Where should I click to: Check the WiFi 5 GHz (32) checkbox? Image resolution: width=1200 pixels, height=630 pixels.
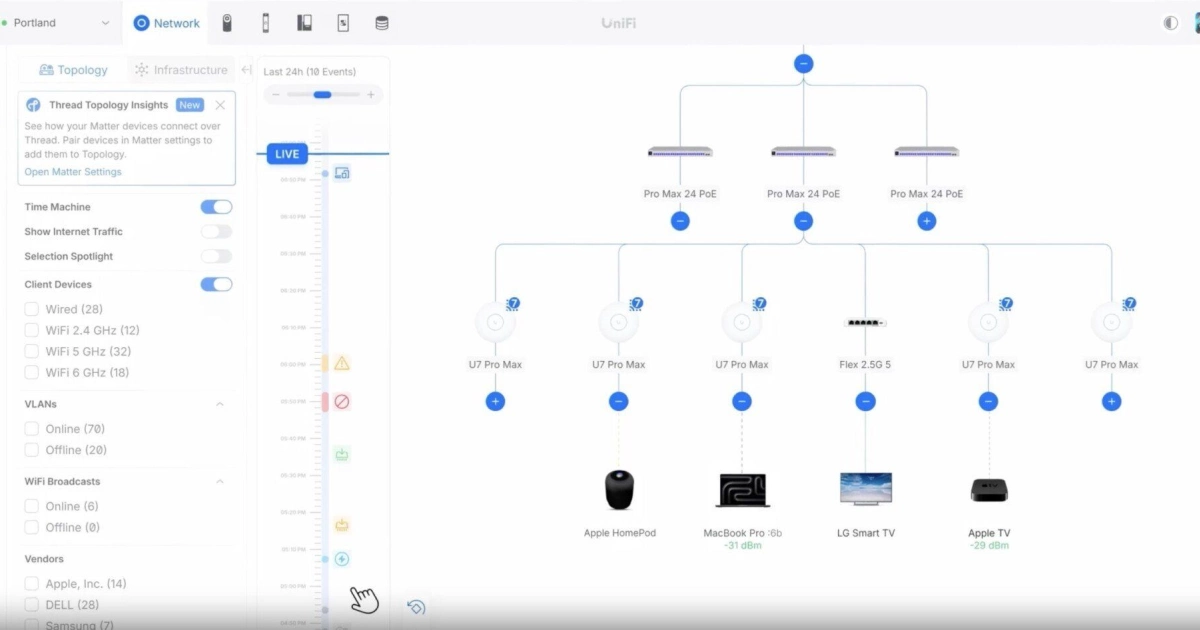coord(32,351)
